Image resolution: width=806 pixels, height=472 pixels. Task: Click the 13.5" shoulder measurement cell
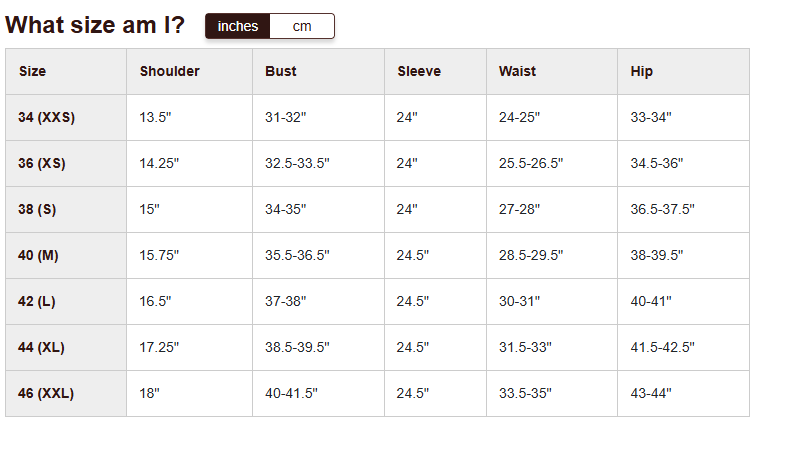[156, 118]
